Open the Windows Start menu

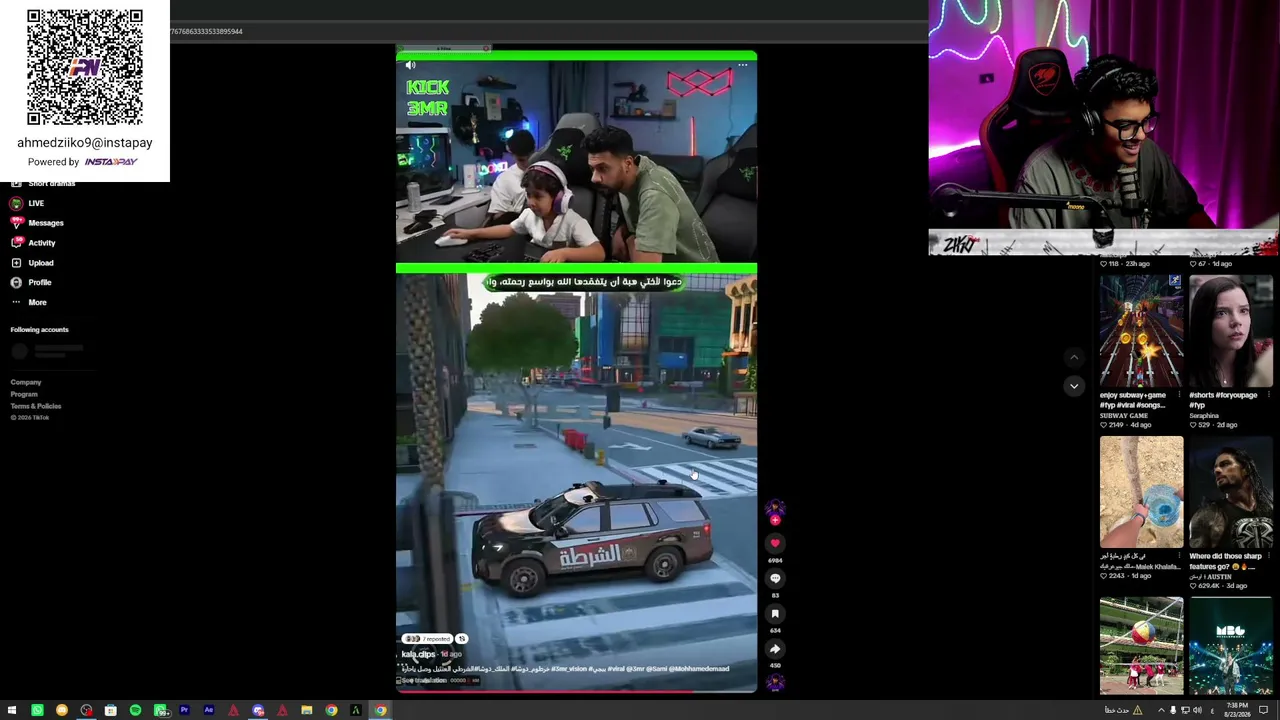(12, 710)
